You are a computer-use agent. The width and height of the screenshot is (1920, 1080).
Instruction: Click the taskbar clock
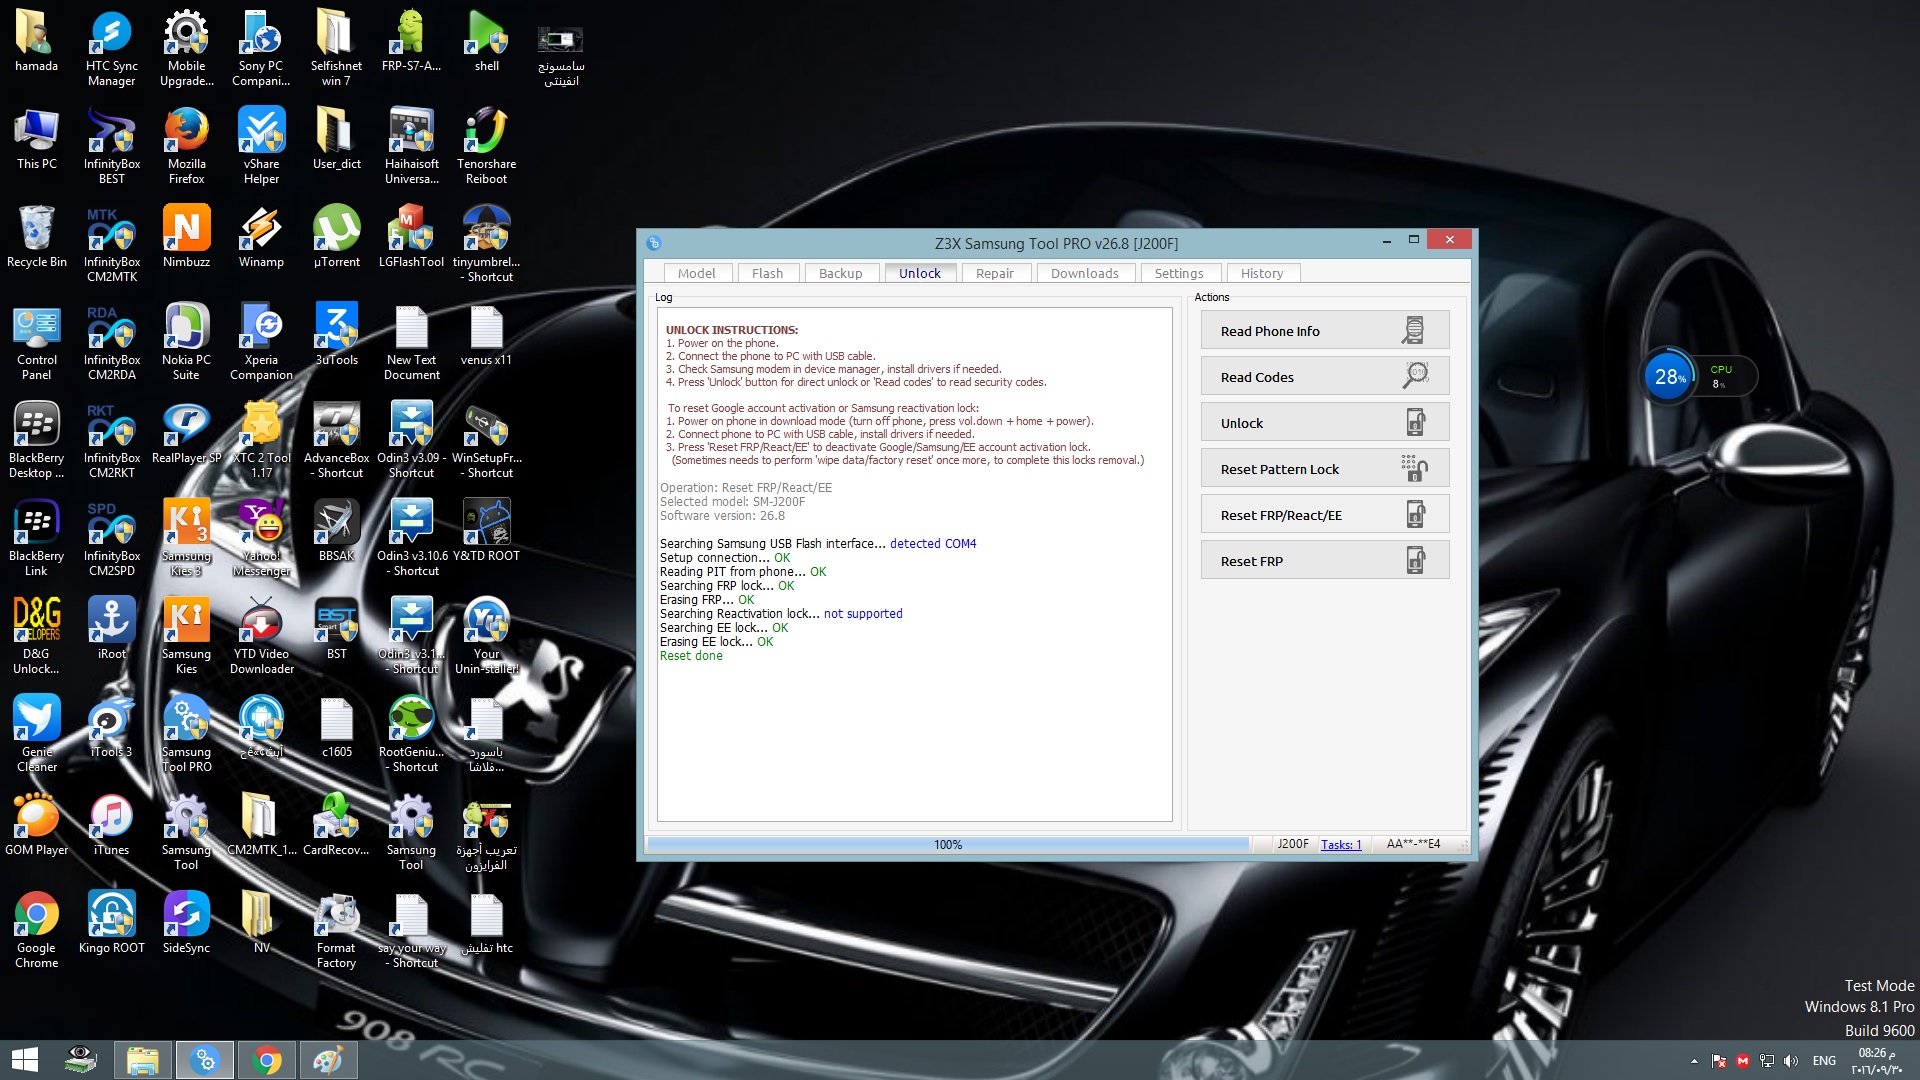(1877, 1061)
